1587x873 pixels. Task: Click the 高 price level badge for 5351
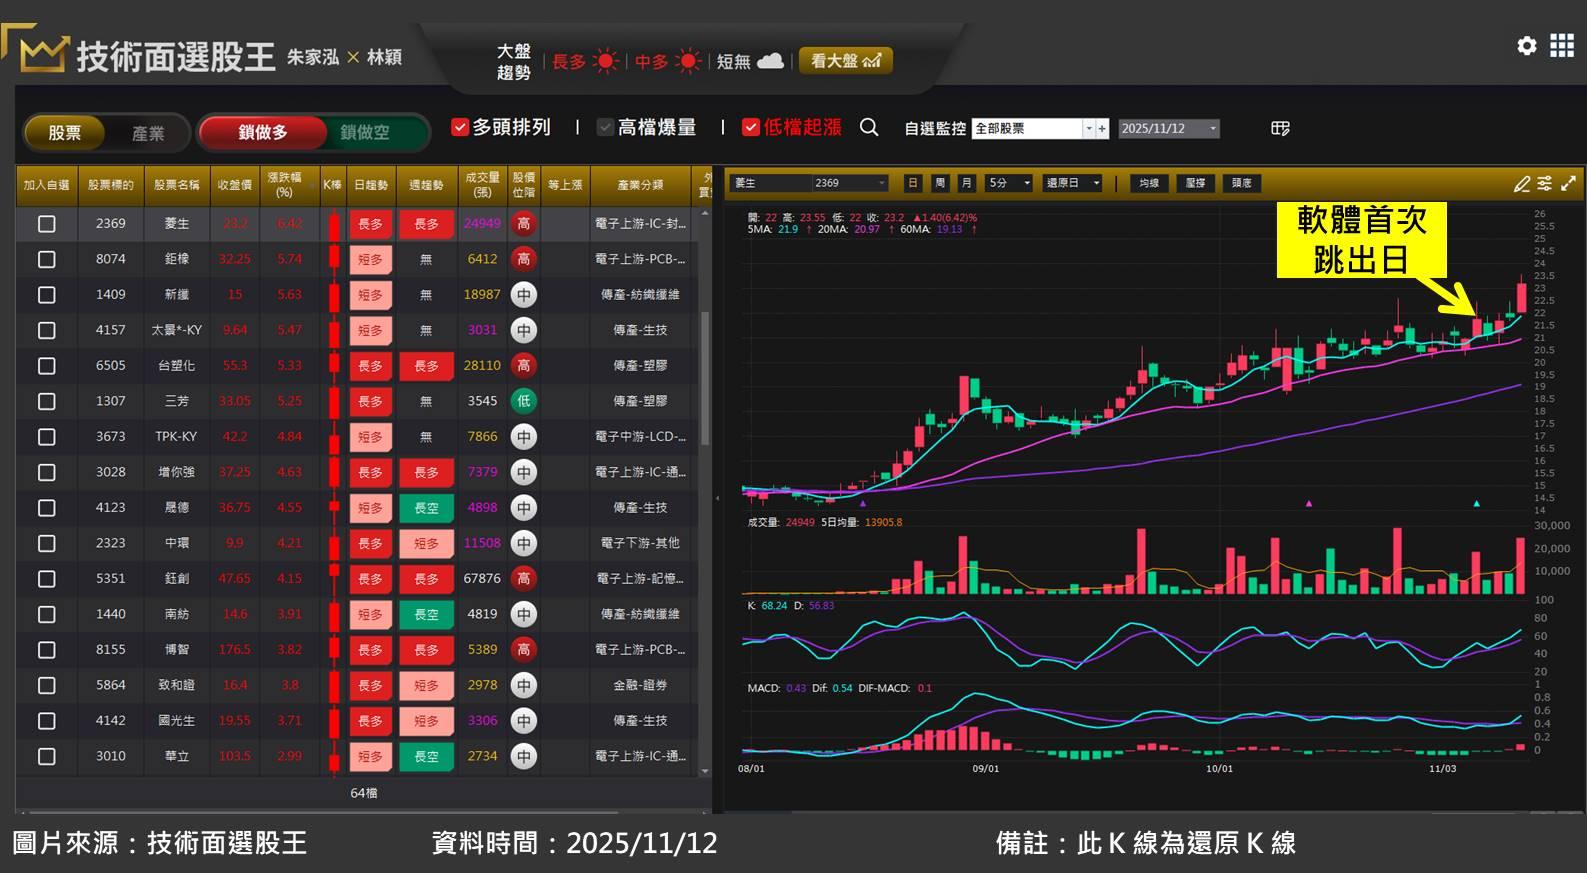click(x=523, y=579)
